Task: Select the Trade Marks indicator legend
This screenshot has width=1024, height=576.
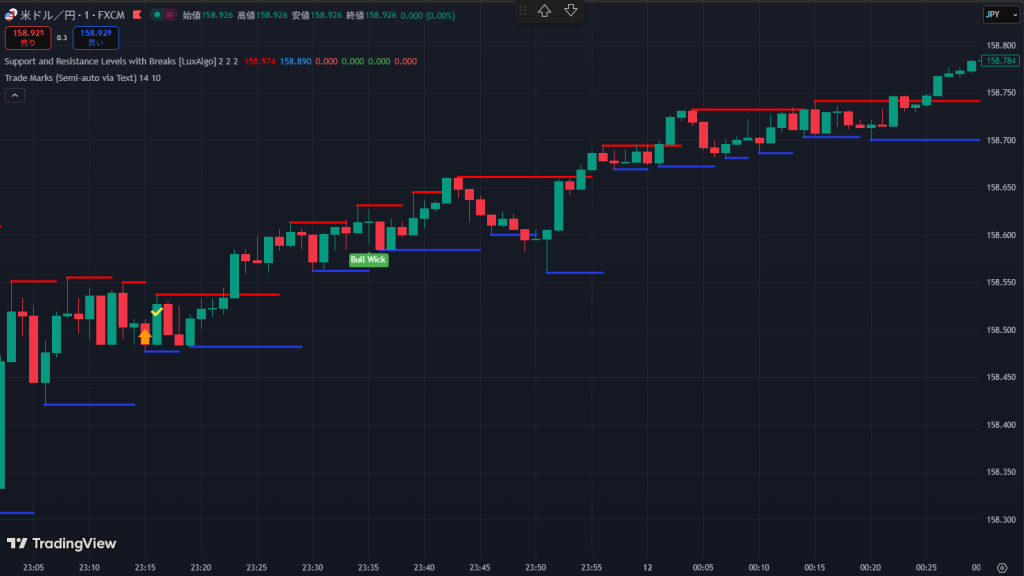Action: pyautogui.click(x=70, y=77)
